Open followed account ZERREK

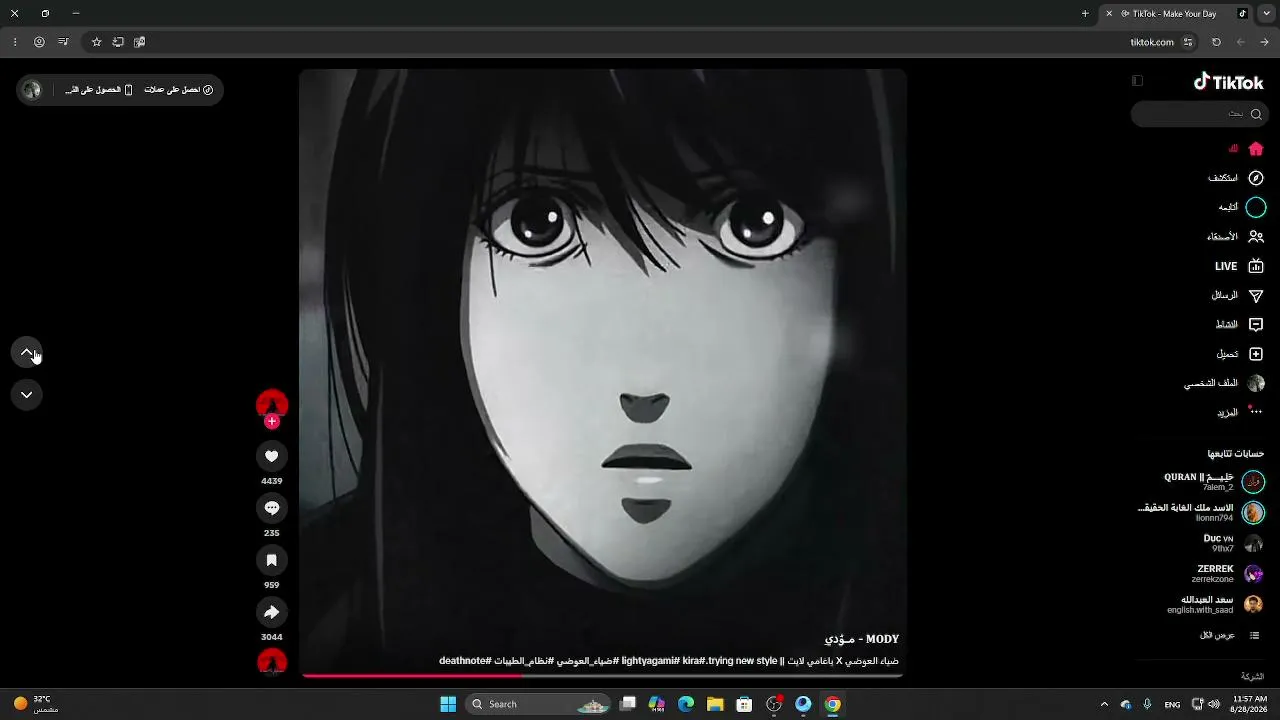pos(1229,574)
